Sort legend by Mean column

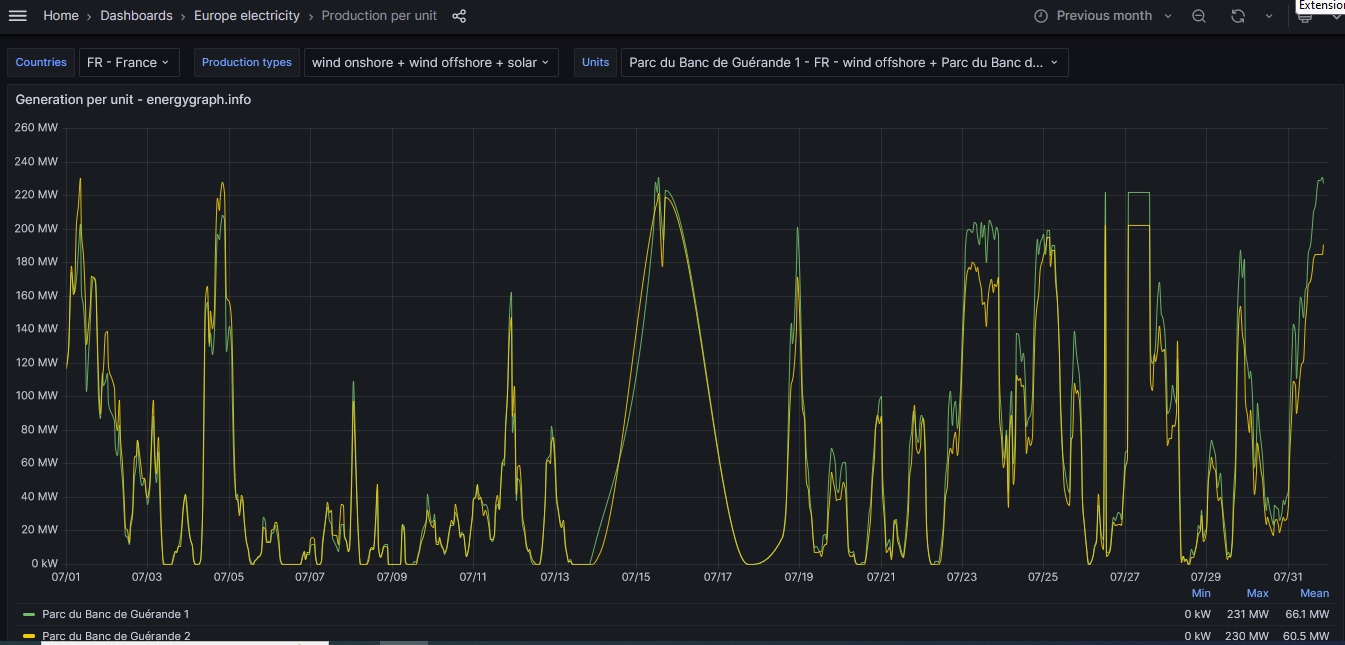pos(1314,593)
